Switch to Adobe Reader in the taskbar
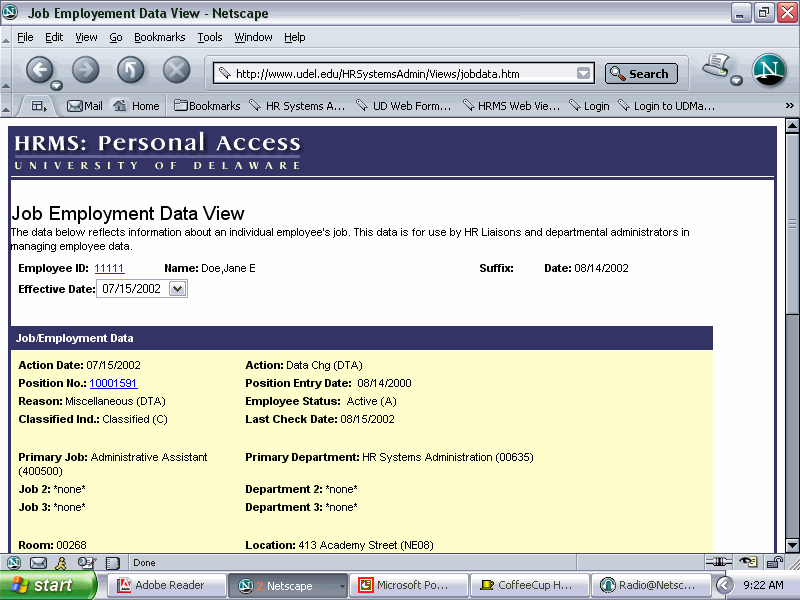 pyautogui.click(x=162, y=585)
